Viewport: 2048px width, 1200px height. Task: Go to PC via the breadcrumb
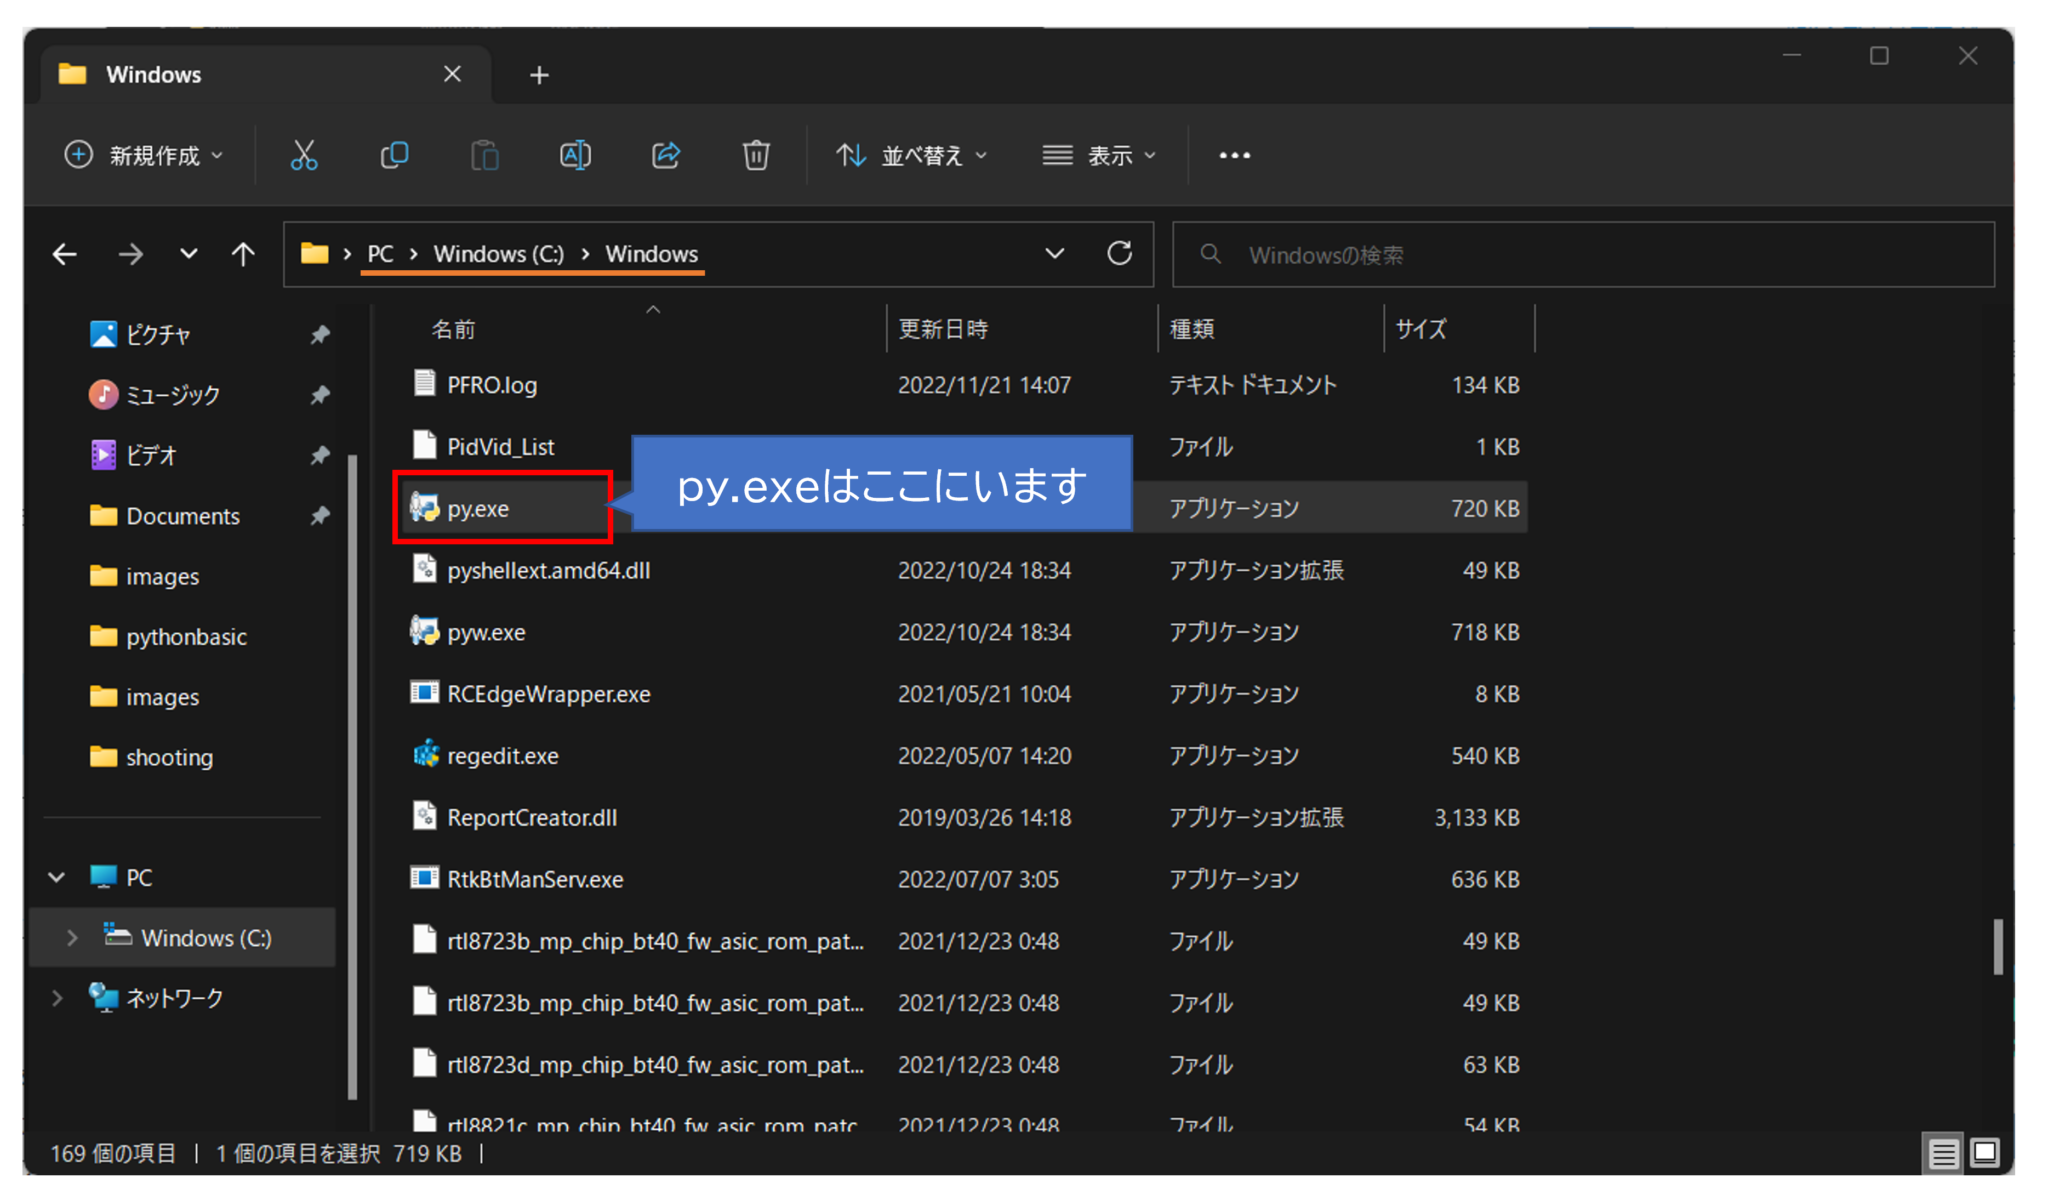coord(379,253)
